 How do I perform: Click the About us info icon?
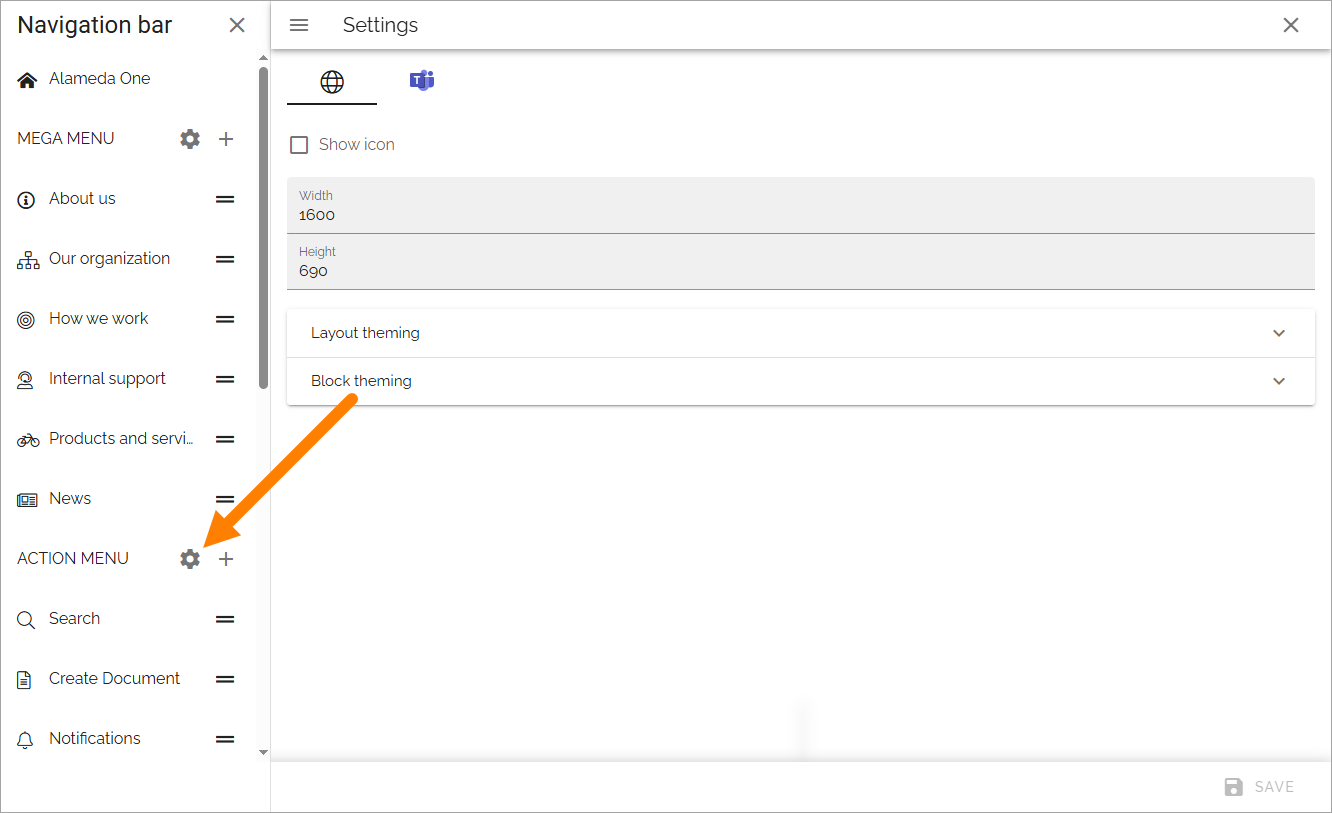coord(27,200)
